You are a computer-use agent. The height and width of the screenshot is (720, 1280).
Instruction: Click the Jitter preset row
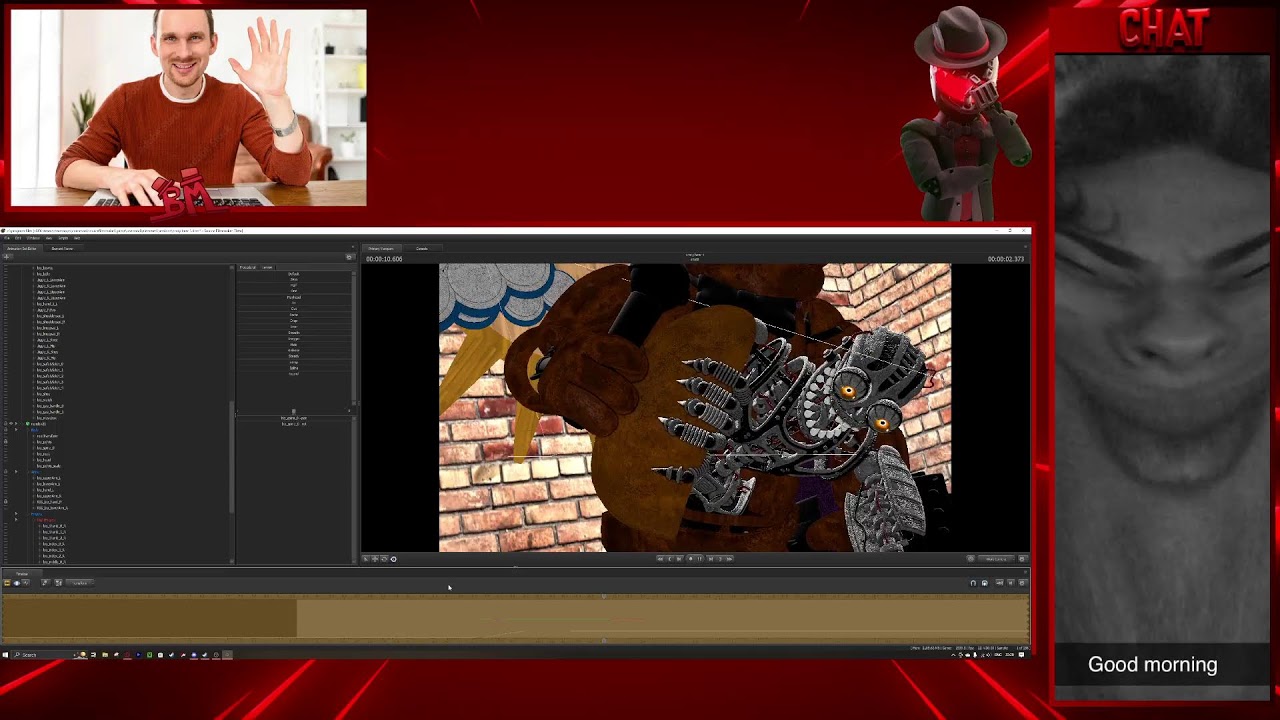coord(294,327)
